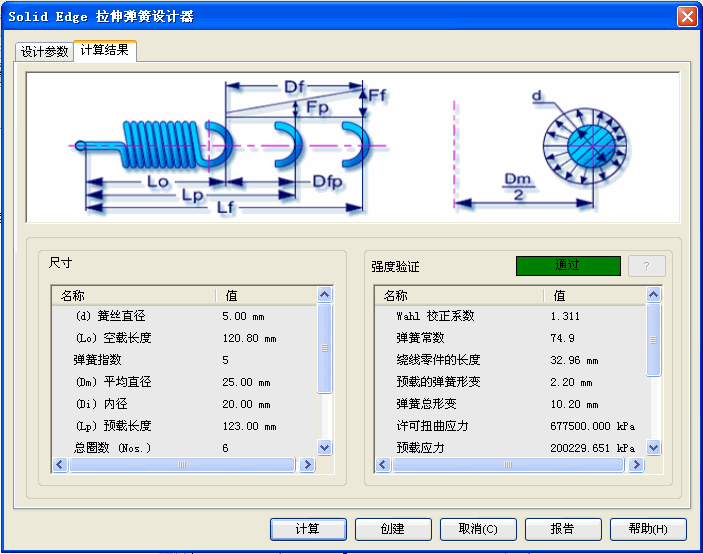Click the question mark button beside 通过
Image resolution: width=703 pixels, height=554 pixels.
646,266
